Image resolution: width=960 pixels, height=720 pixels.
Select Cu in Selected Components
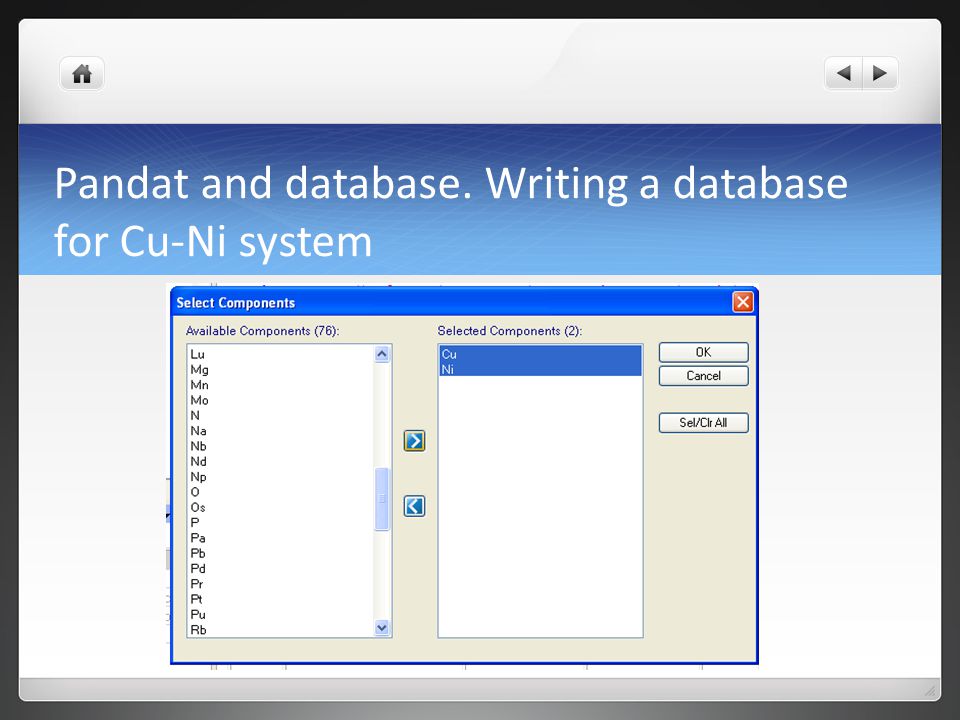(x=540, y=354)
